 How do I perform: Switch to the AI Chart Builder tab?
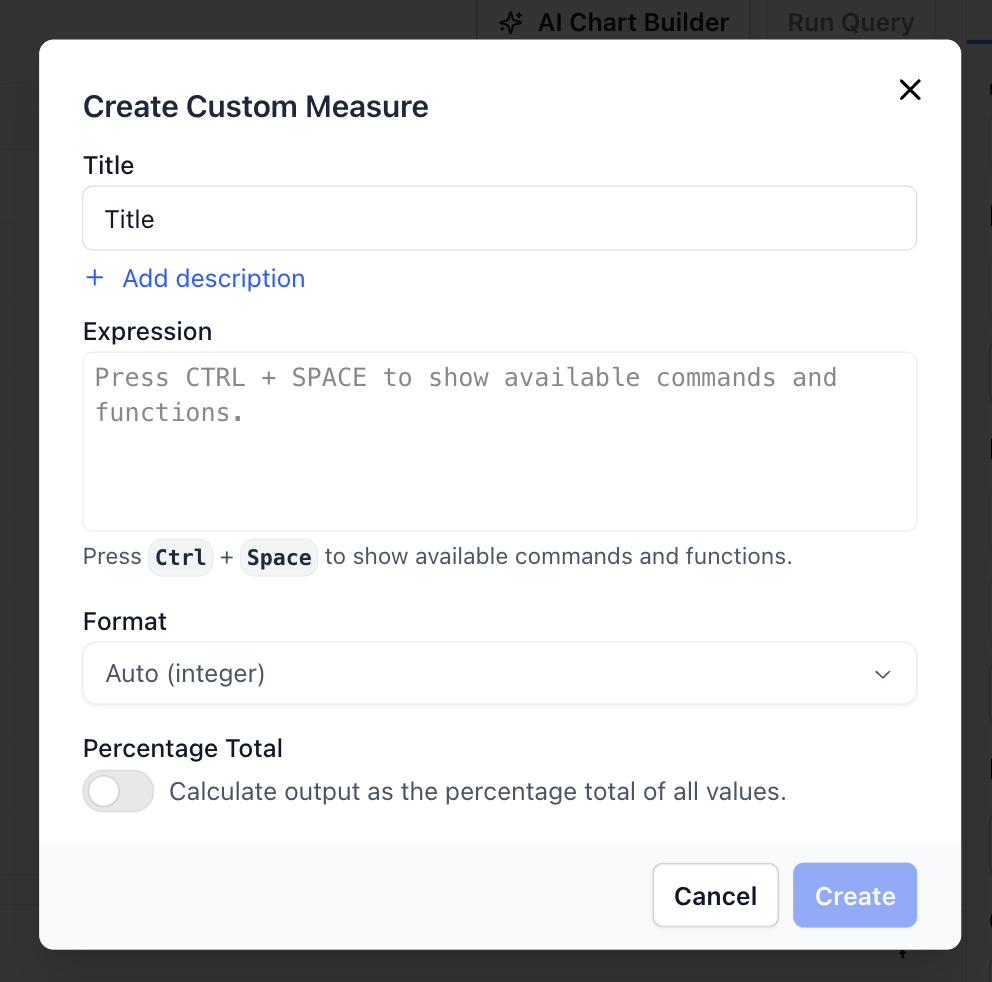coord(614,22)
